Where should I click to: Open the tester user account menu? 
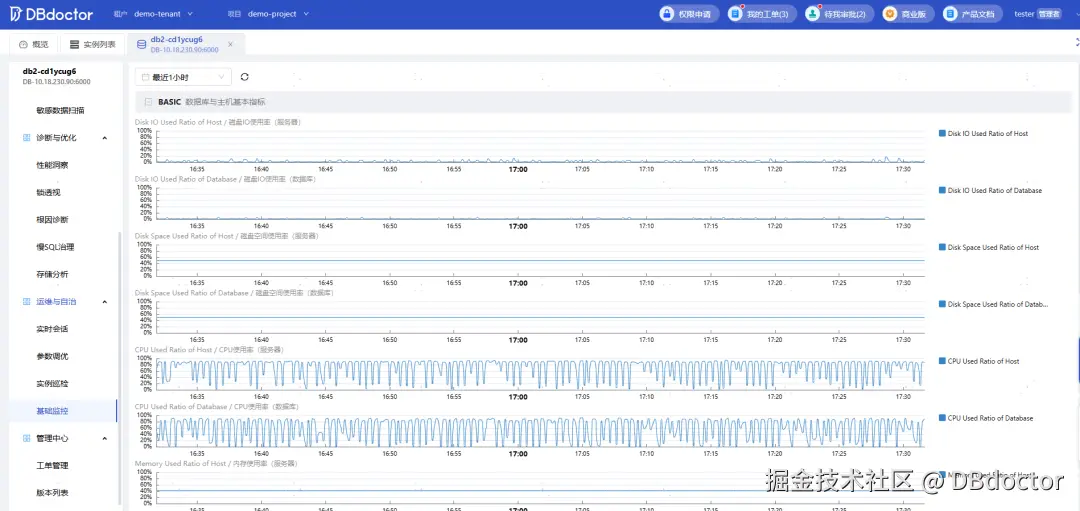(x=1037, y=14)
